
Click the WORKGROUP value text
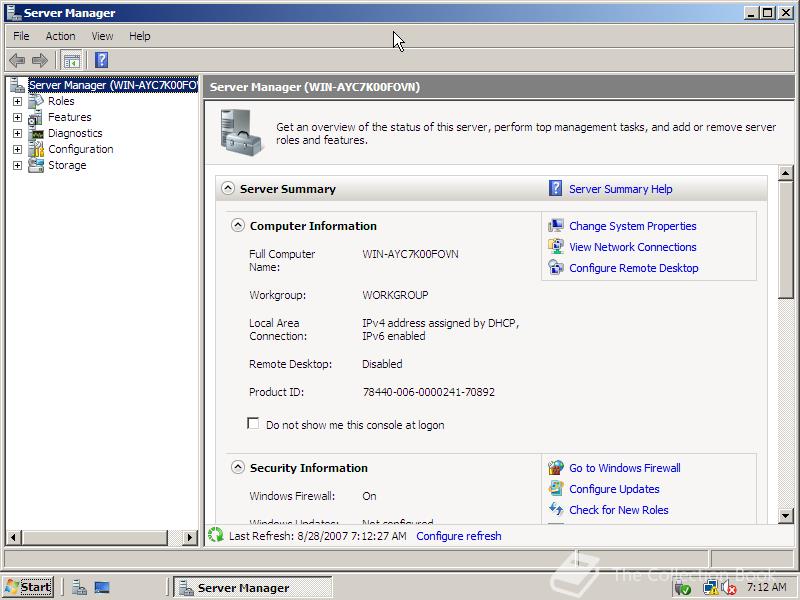click(395, 295)
